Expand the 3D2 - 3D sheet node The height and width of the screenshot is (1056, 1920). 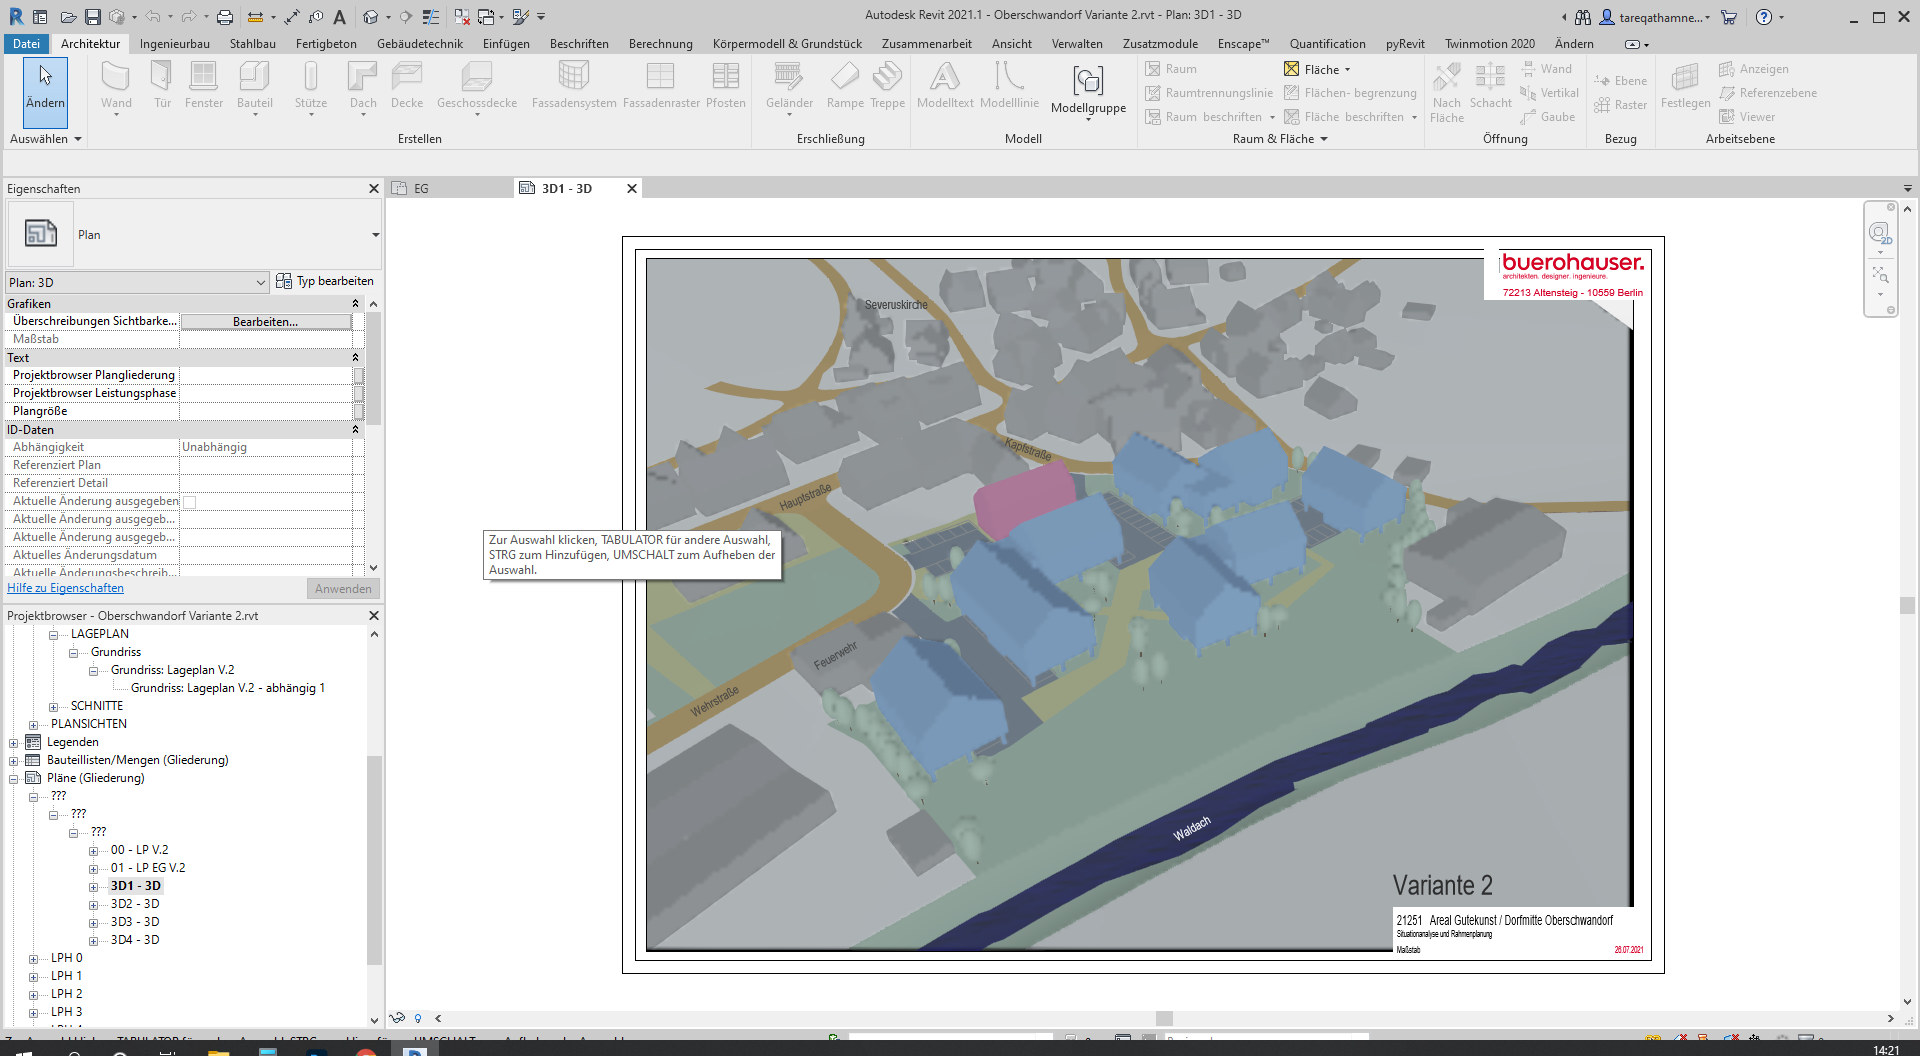click(93, 905)
